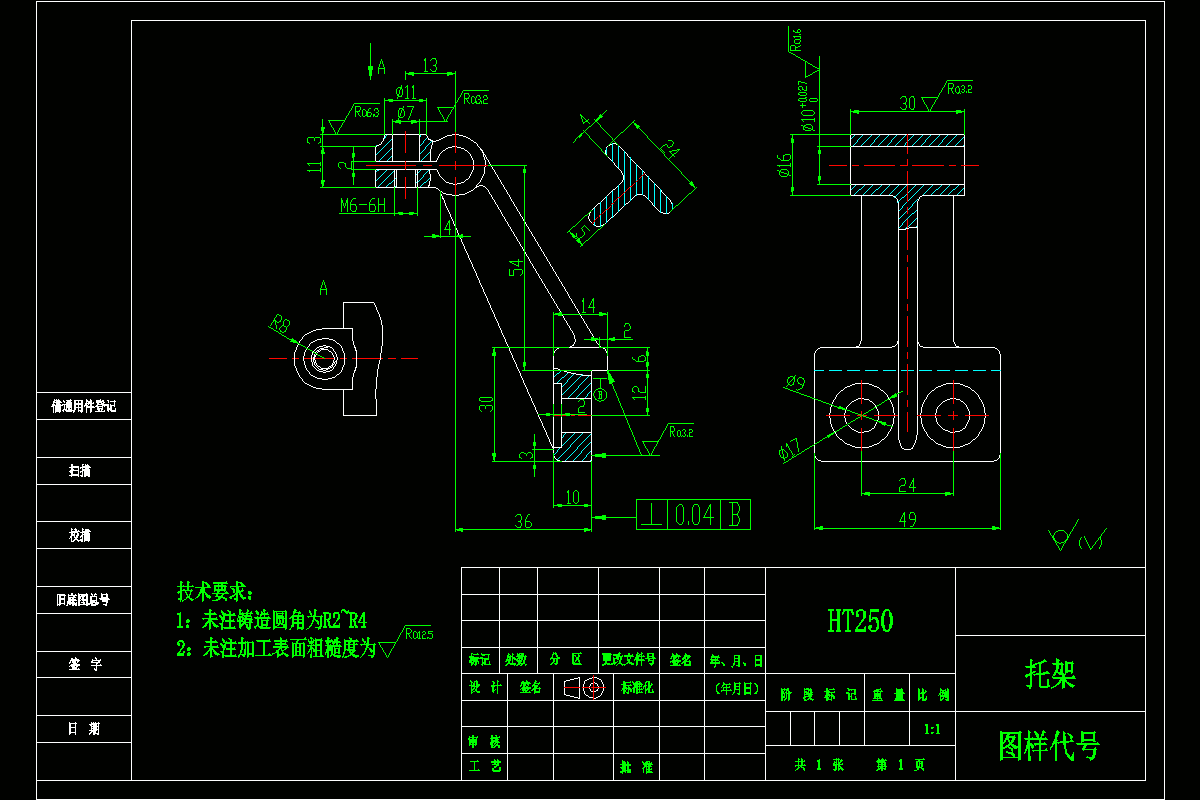1200x800 pixels.
Task: Click the projection symbol in title block
Action: (583, 687)
